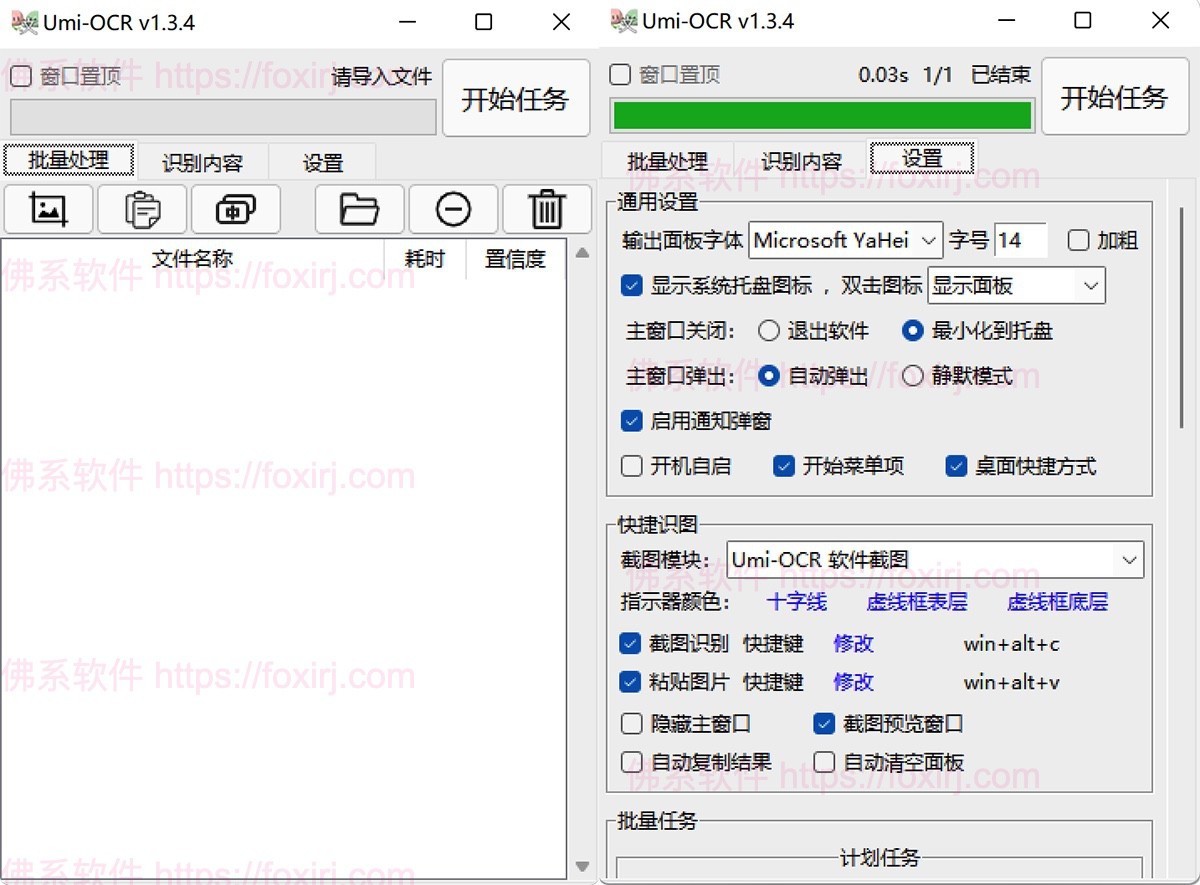This screenshot has width=1200, height=885.
Task: Open the folder import icon
Action: 359,209
